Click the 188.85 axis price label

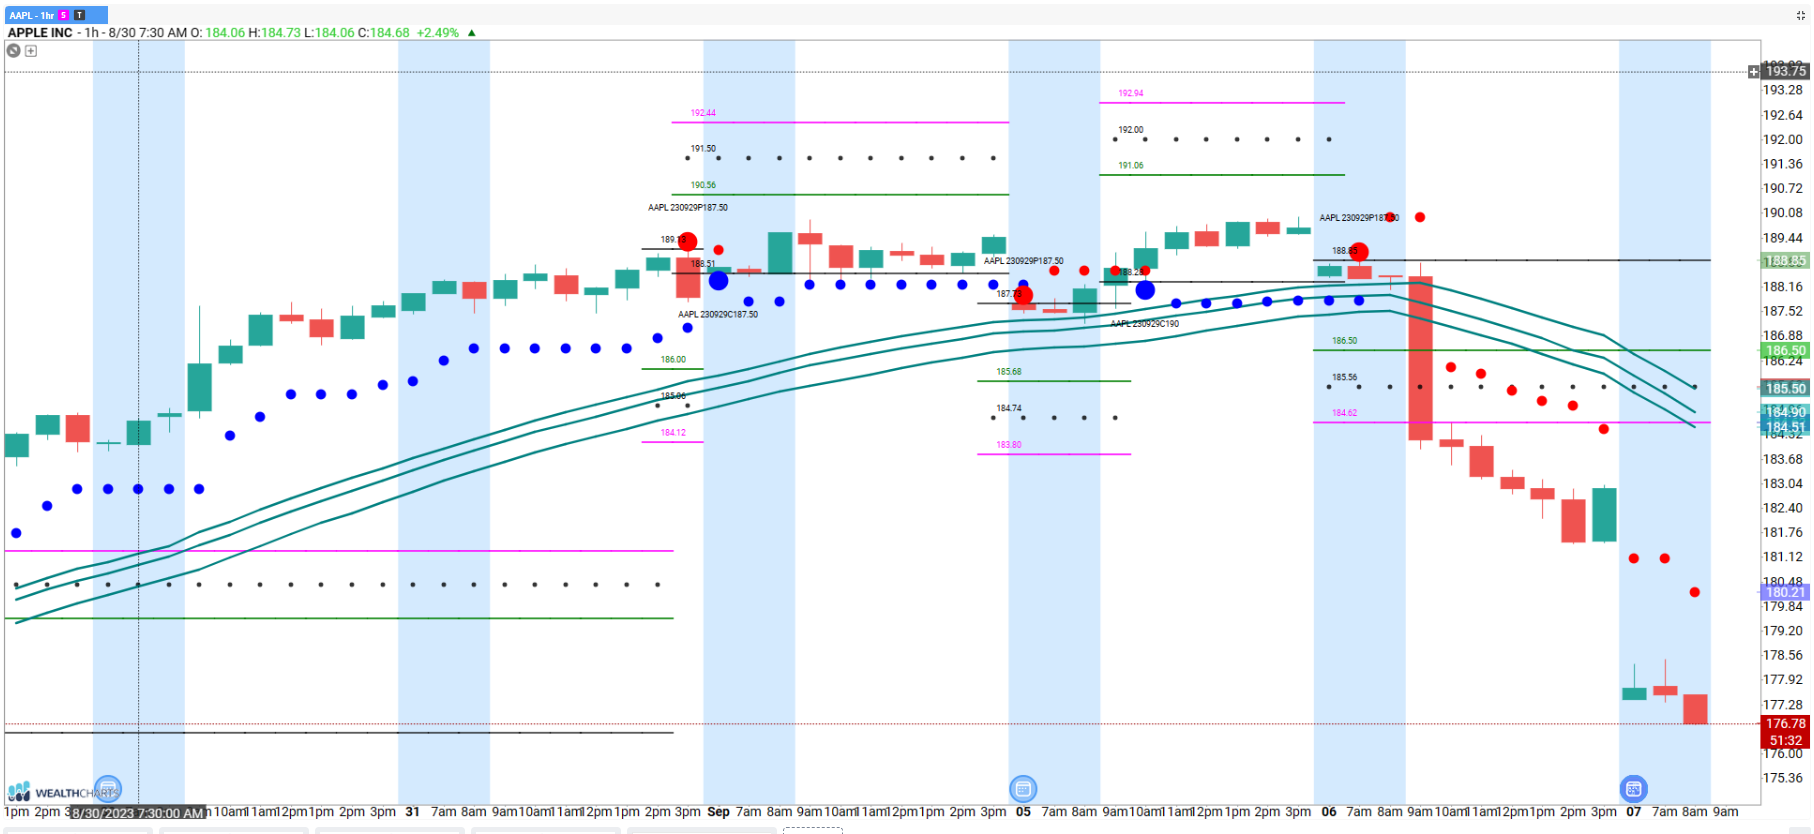pos(1785,260)
